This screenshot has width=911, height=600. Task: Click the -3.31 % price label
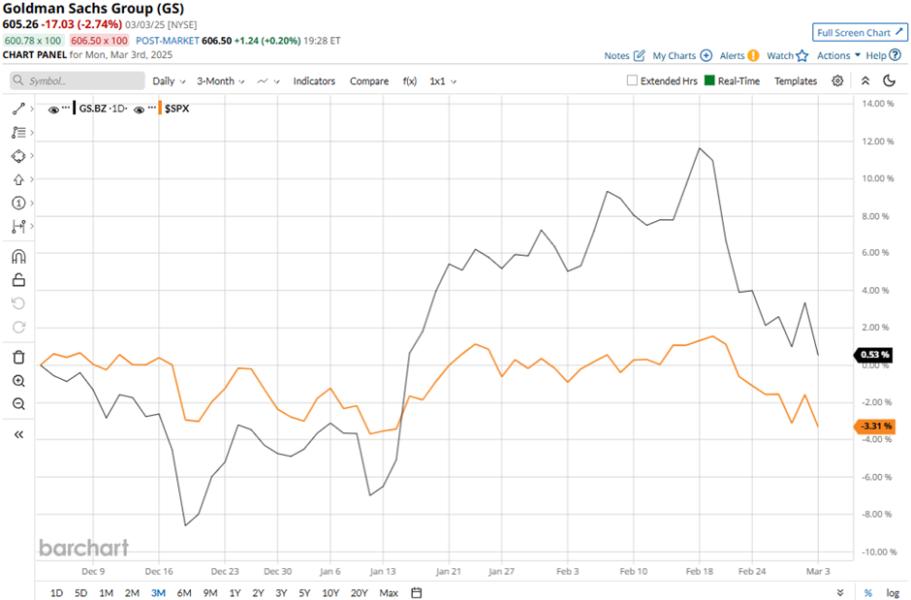pos(873,426)
